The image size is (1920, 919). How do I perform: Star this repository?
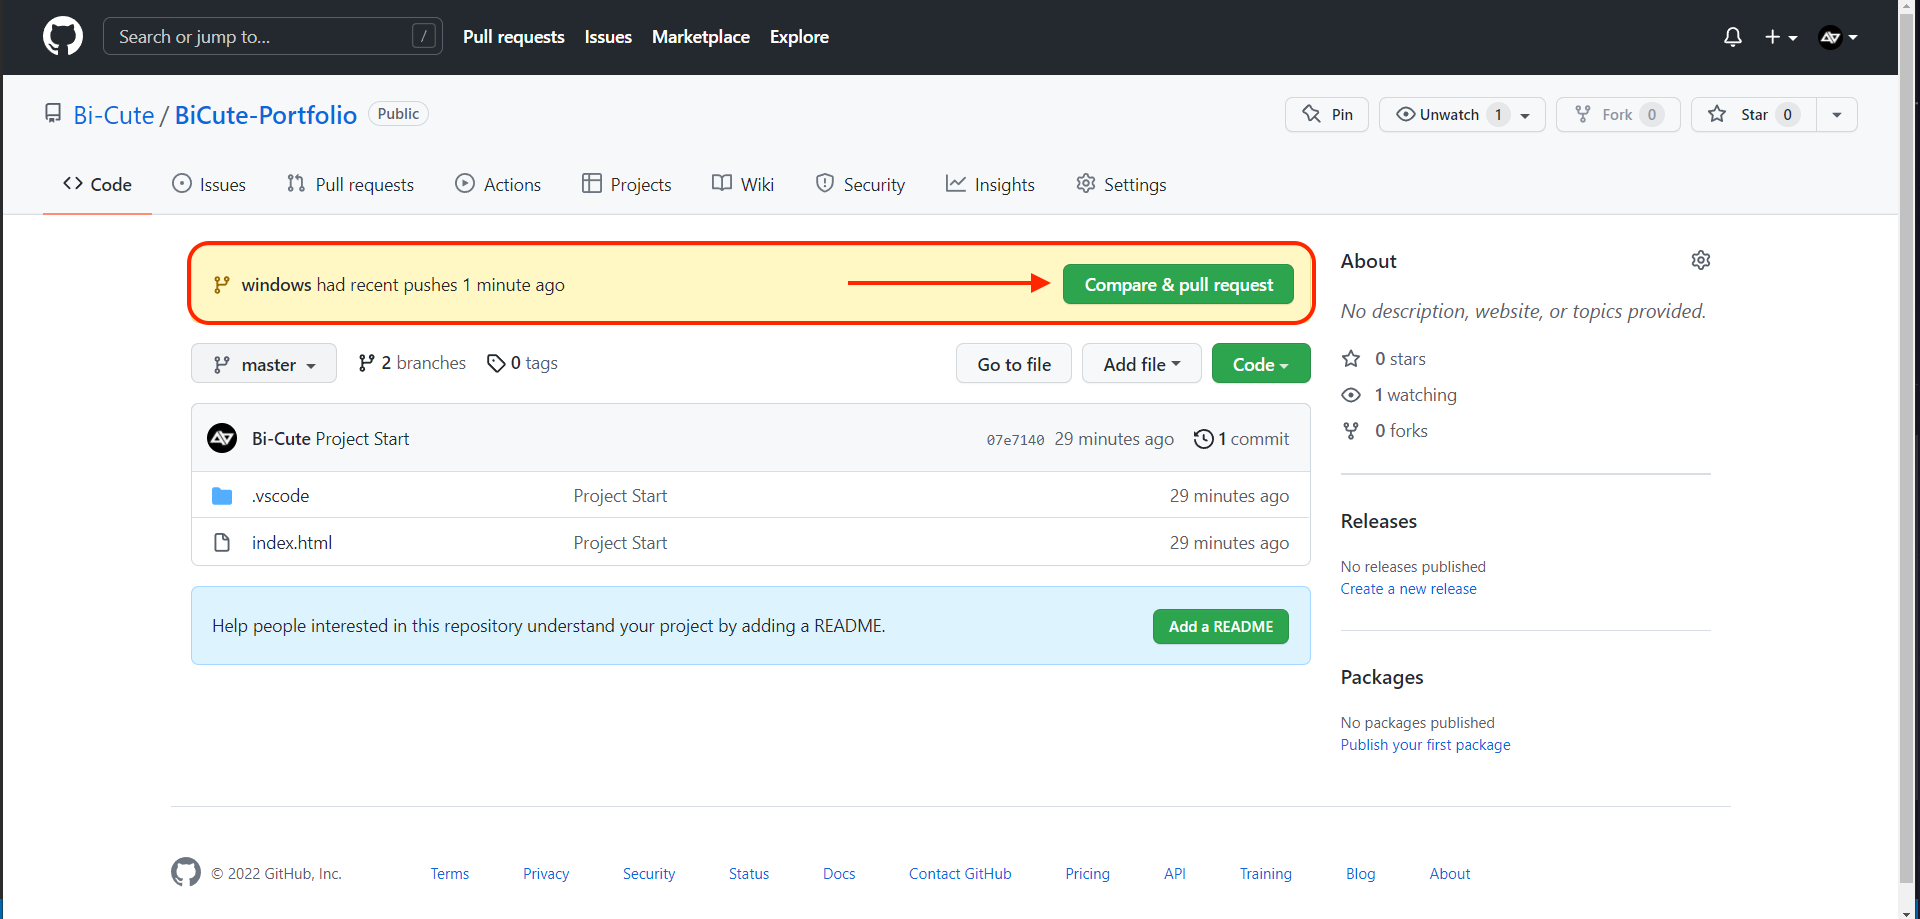pyautogui.click(x=1754, y=115)
